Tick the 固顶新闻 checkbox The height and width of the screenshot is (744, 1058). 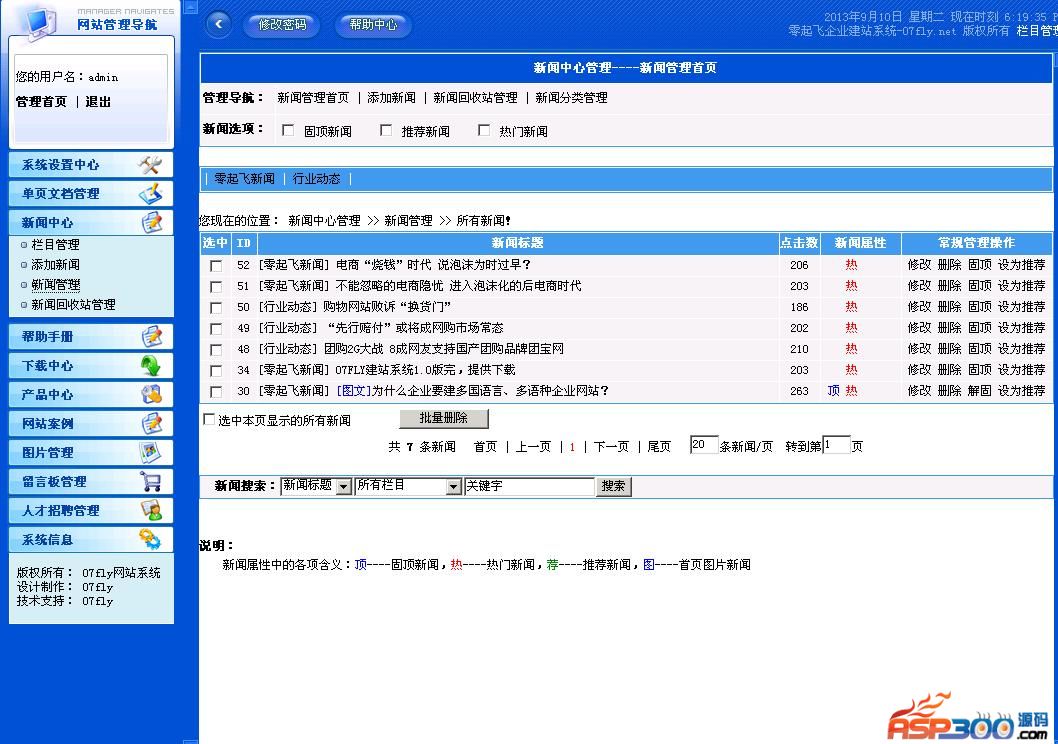click(x=288, y=130)
